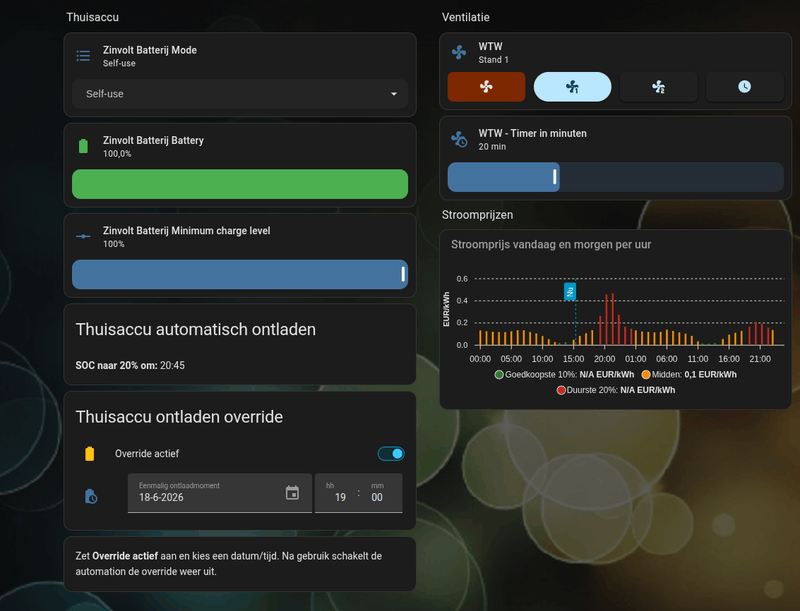800x611 pixels.
Task: Adjust the WTW Timer in minuten slider
Action: click(x=615, y=177)
